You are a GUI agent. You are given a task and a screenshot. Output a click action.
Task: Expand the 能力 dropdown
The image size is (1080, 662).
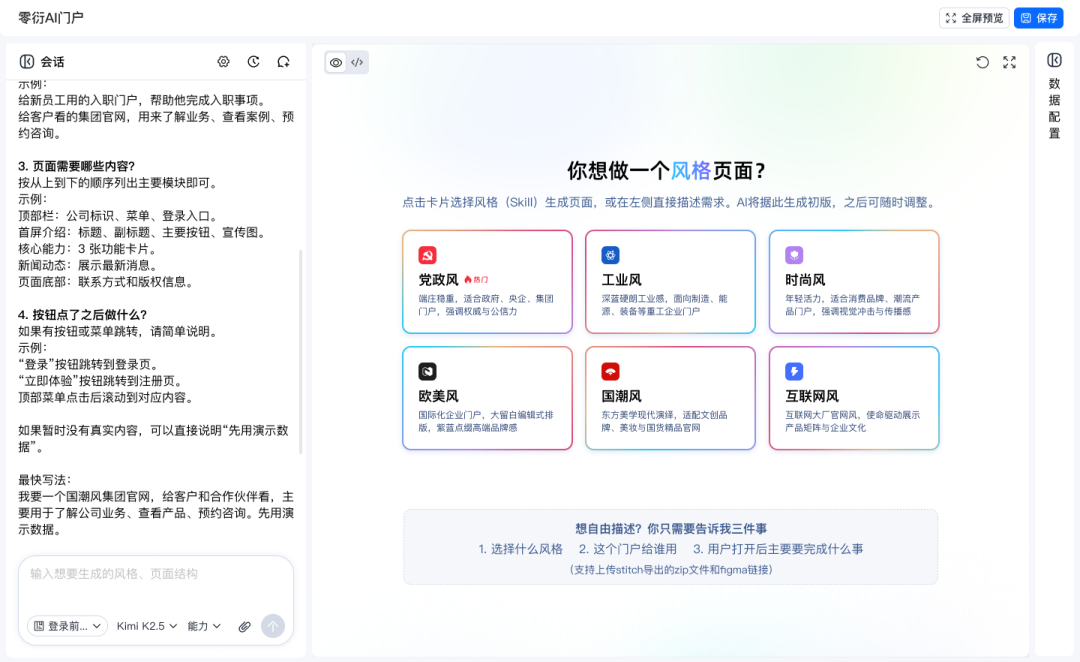tap(204, 626)
